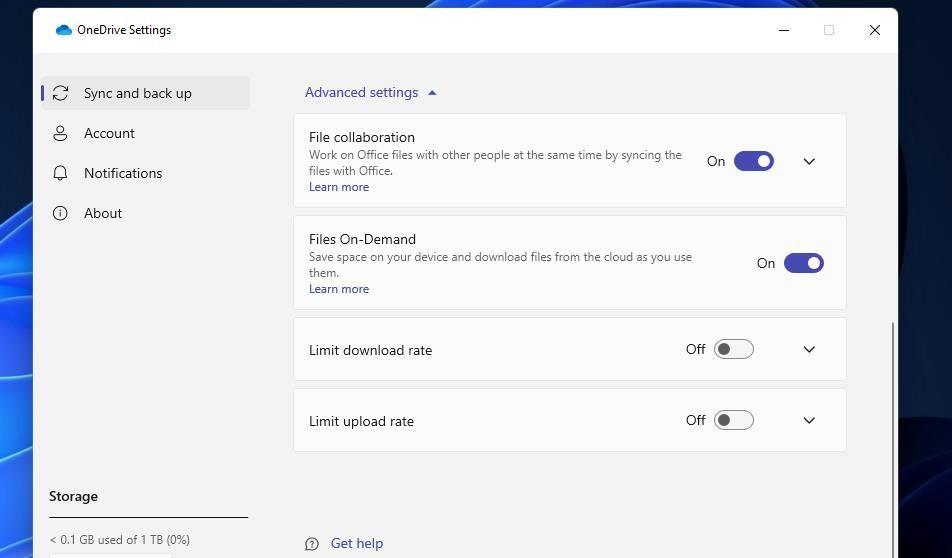This screenshot has width=952, height=558.
Task: Expand the Limit upload rate chevron
Action: coord(809,420)
